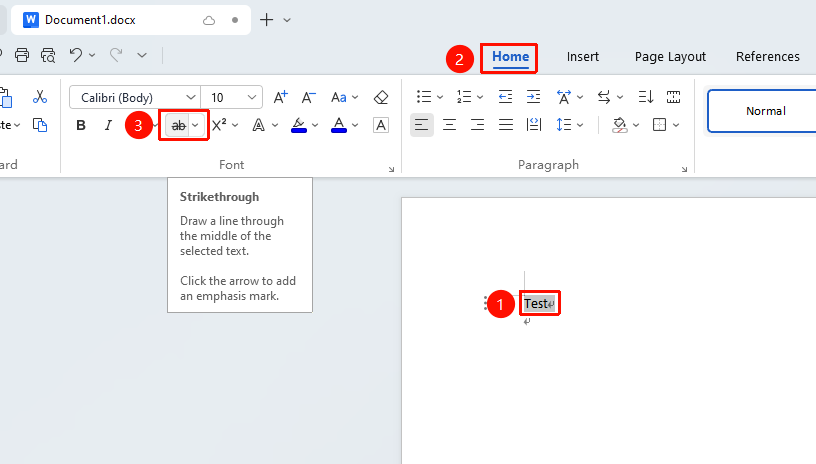Set Align Right paragraph alignment
This screenshot has height=464, width=816.
tap(478, 125)
